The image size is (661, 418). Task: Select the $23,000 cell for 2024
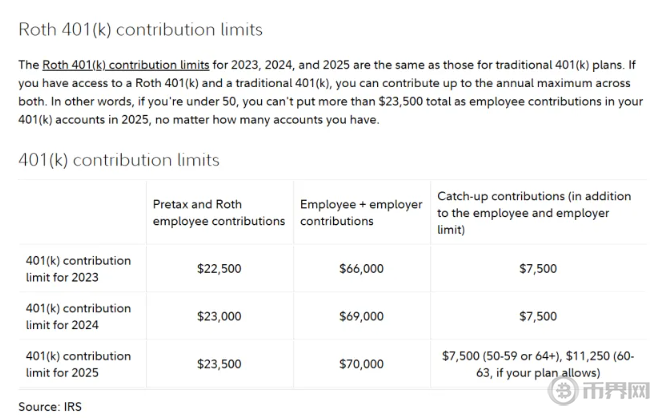(218, 316)
